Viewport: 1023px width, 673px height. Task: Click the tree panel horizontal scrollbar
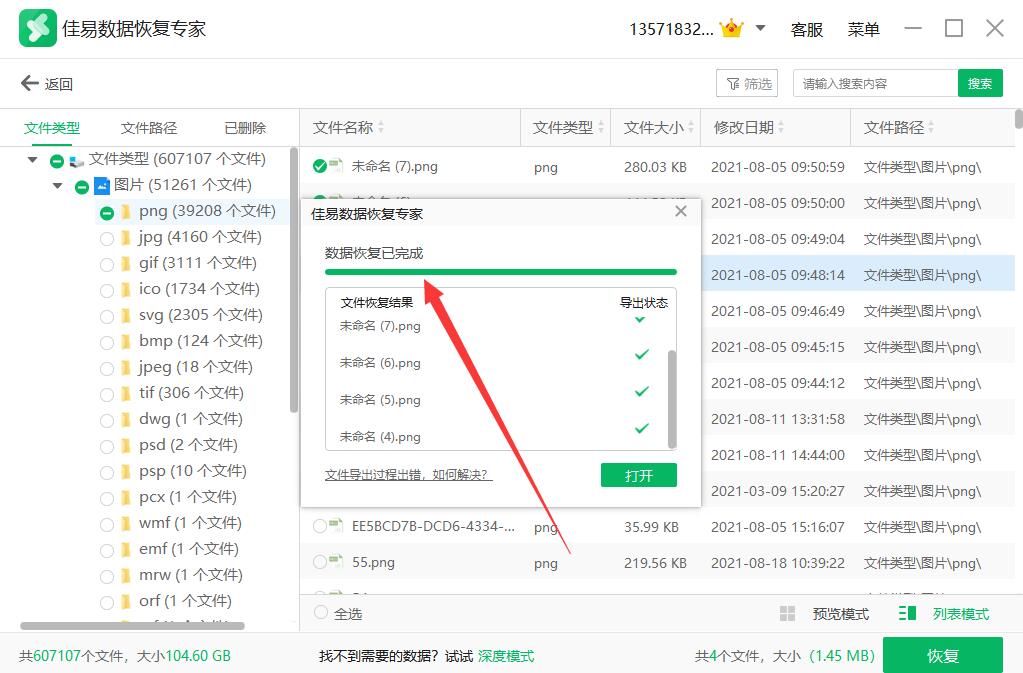click(x=132, y=626)
